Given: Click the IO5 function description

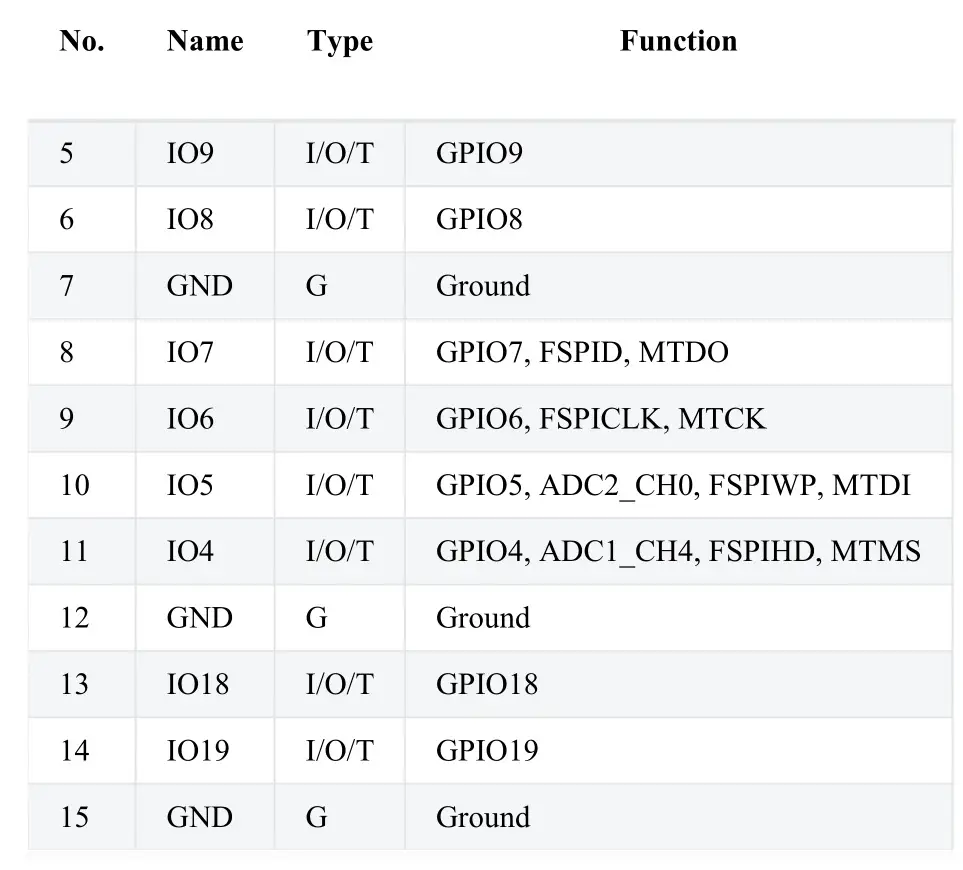Looking at the screenshot, I should pos(673,485).
